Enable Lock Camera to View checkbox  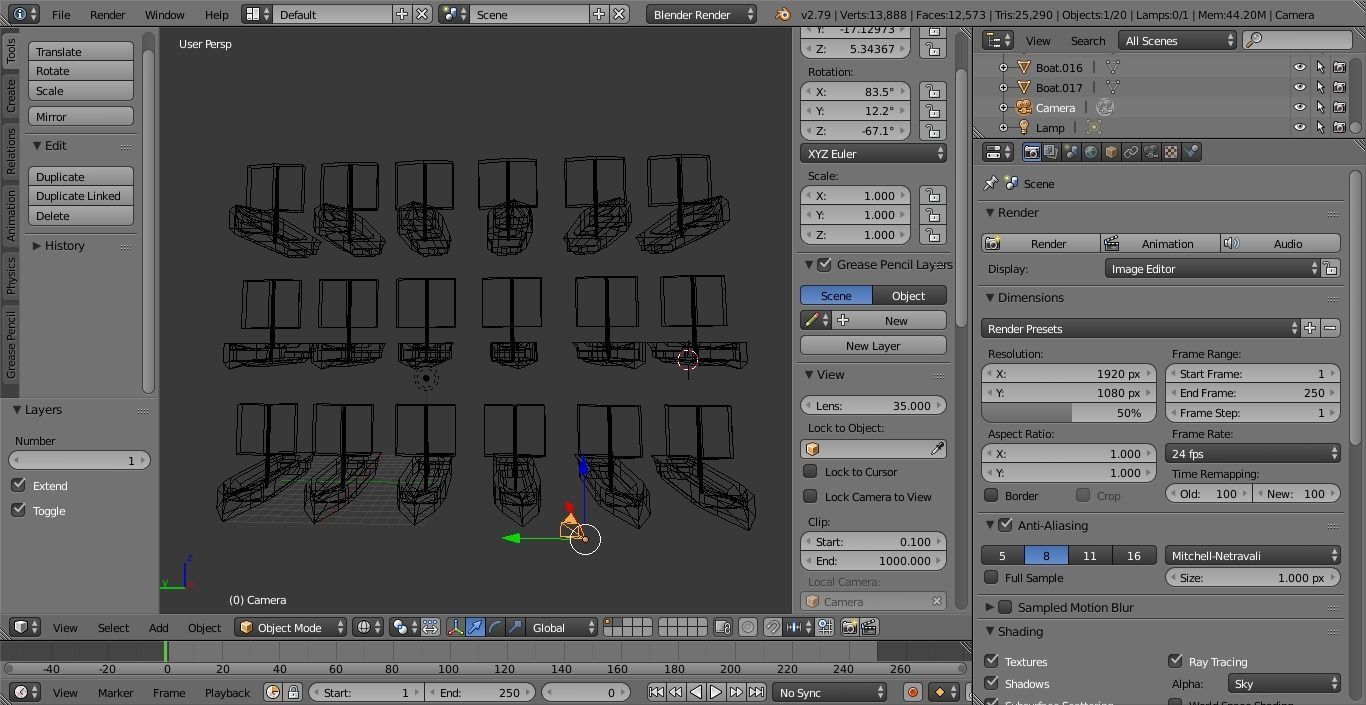[x=810, y=496]
